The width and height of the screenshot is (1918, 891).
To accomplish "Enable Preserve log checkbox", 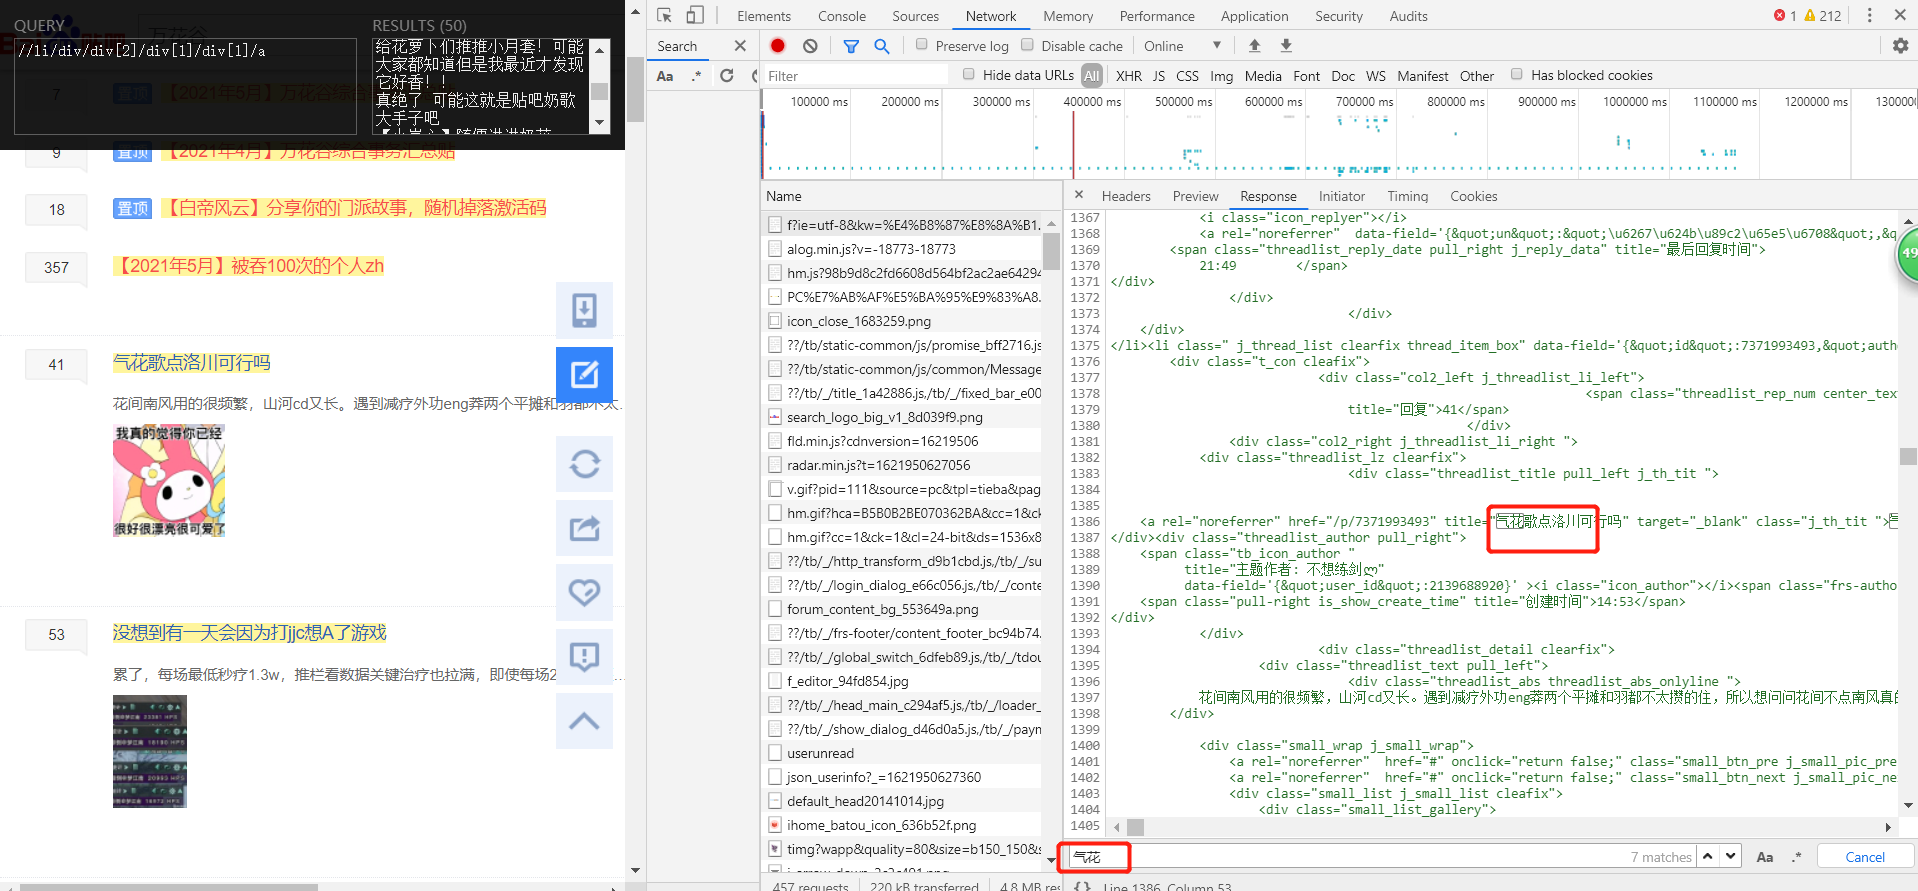I will click(922, 44).
